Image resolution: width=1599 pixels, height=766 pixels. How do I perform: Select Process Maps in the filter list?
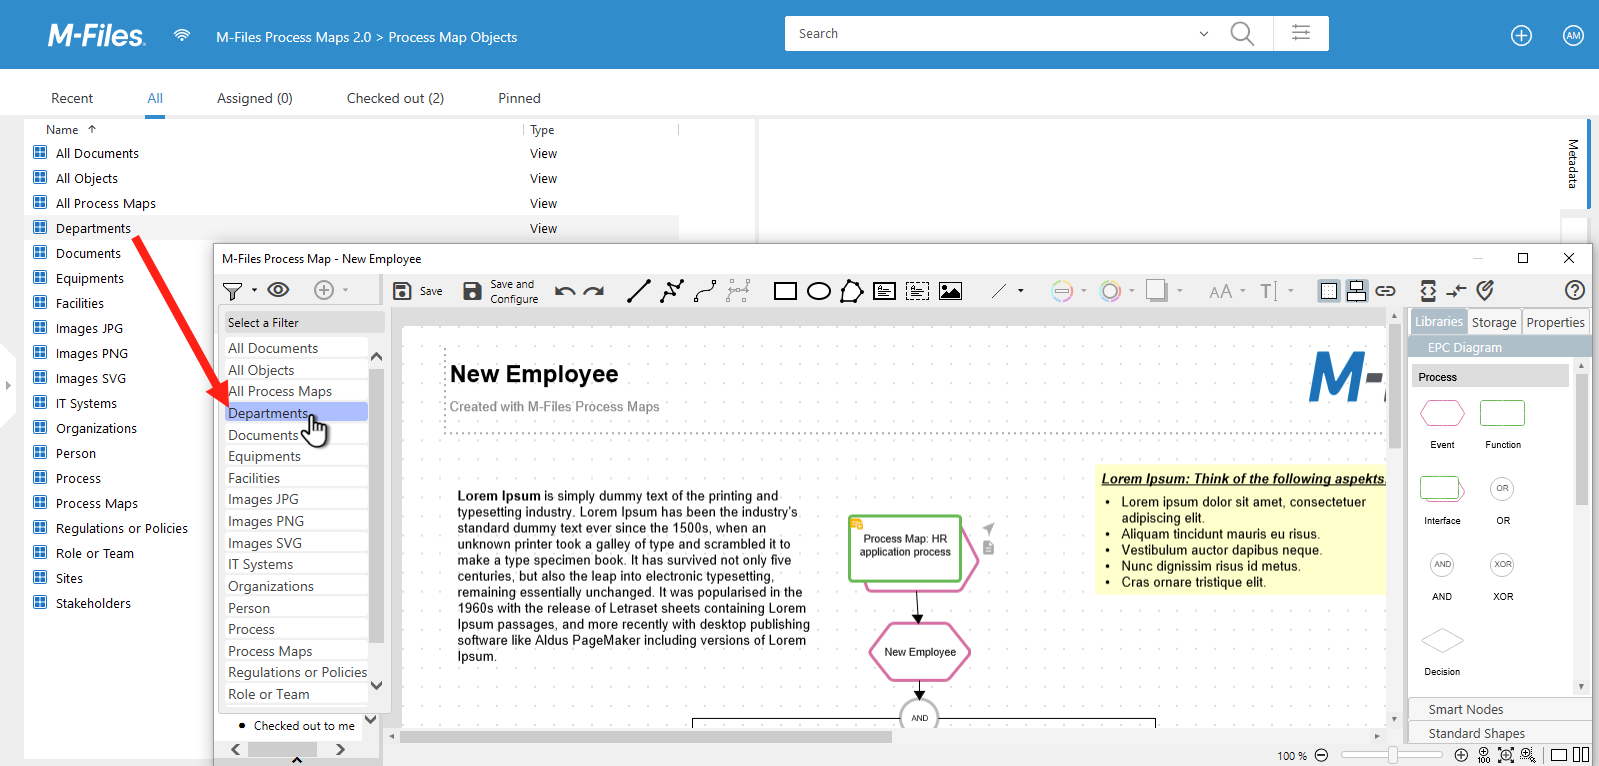(x=270, y=651)
